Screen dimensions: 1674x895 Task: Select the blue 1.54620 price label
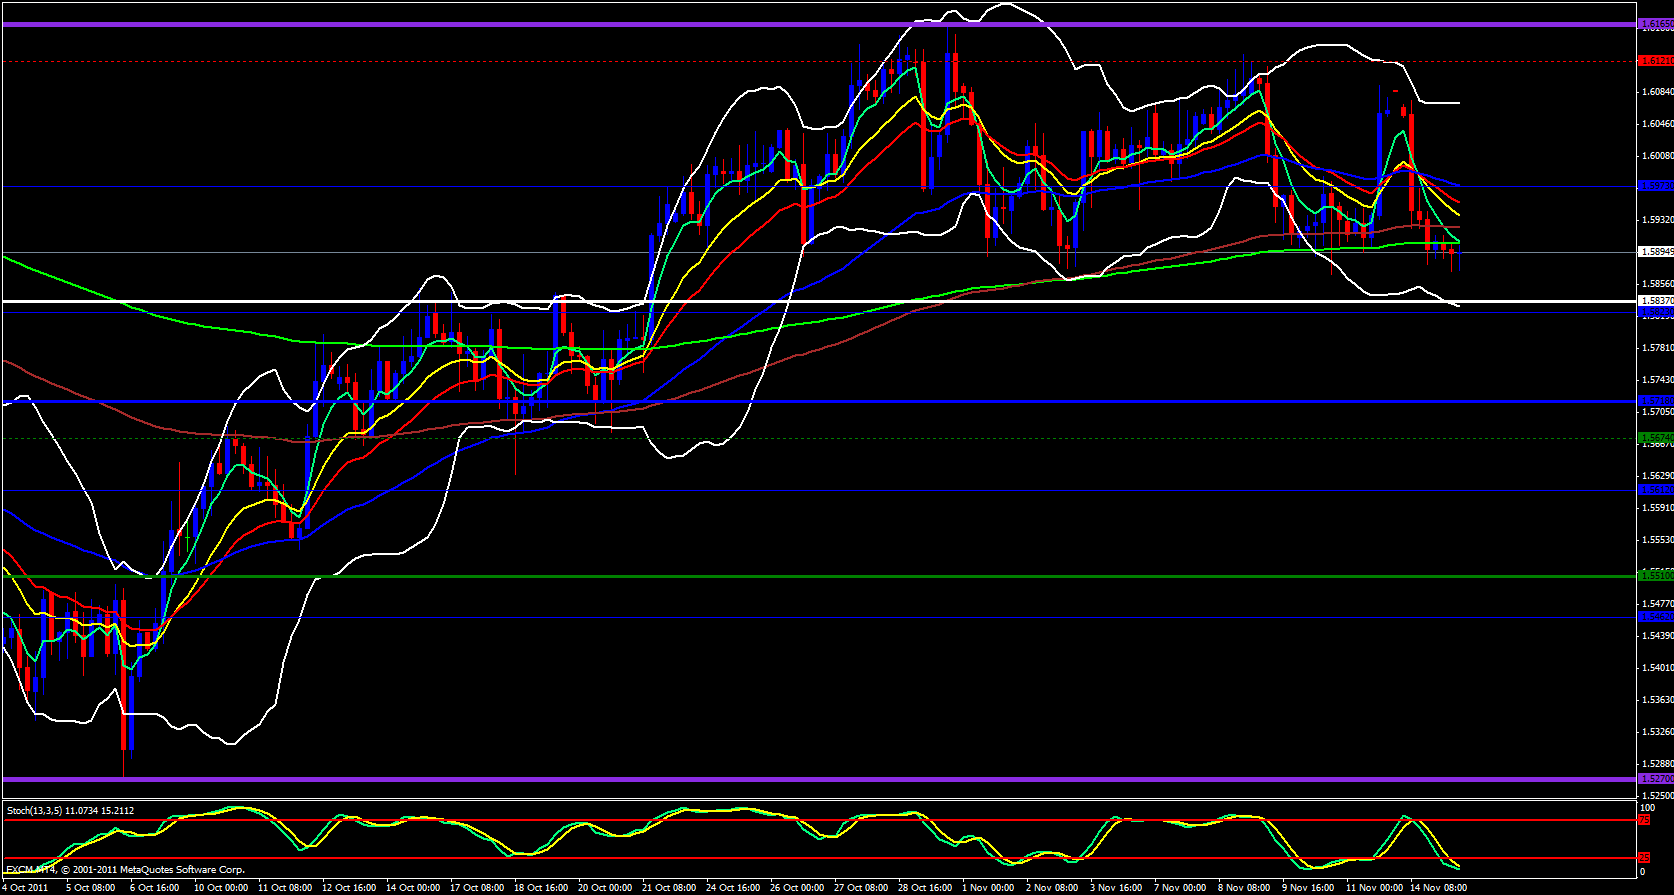tap(1655, 617)
